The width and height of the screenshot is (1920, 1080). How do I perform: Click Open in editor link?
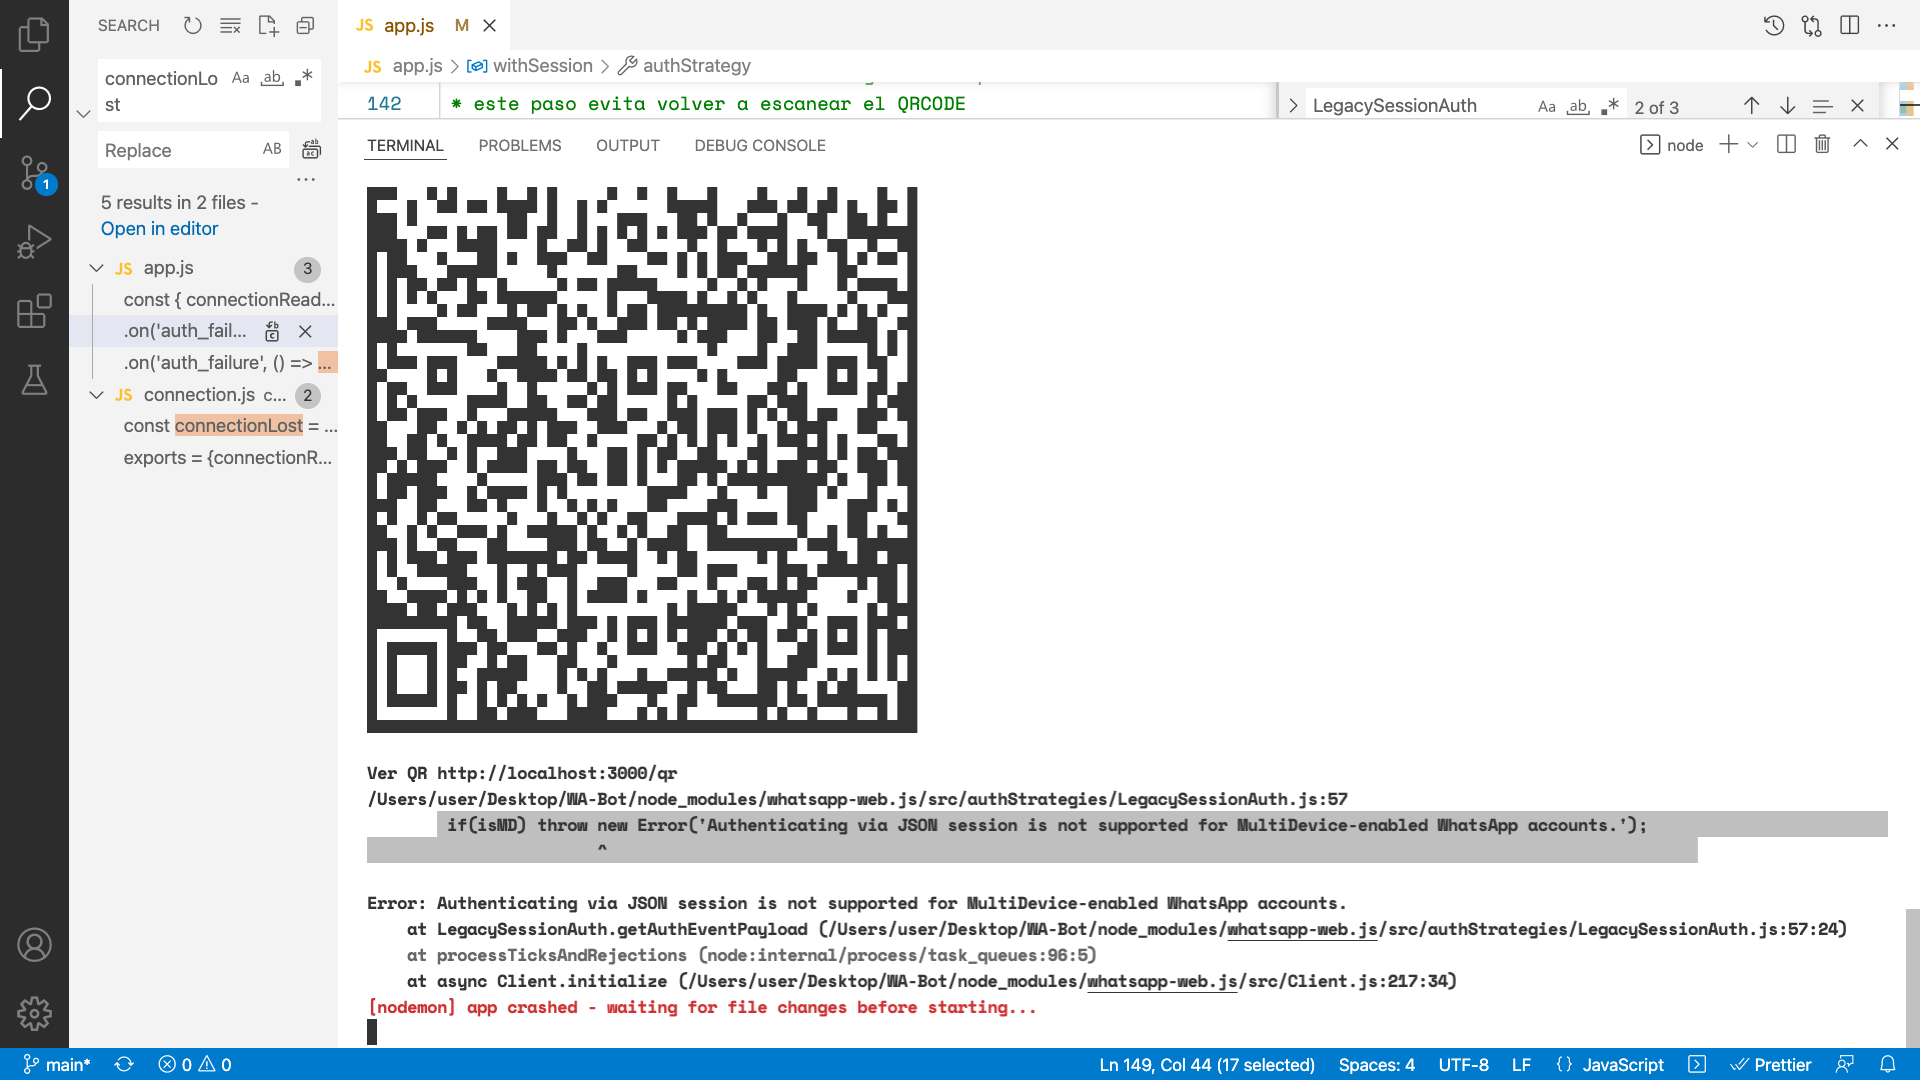coord(159,228)
